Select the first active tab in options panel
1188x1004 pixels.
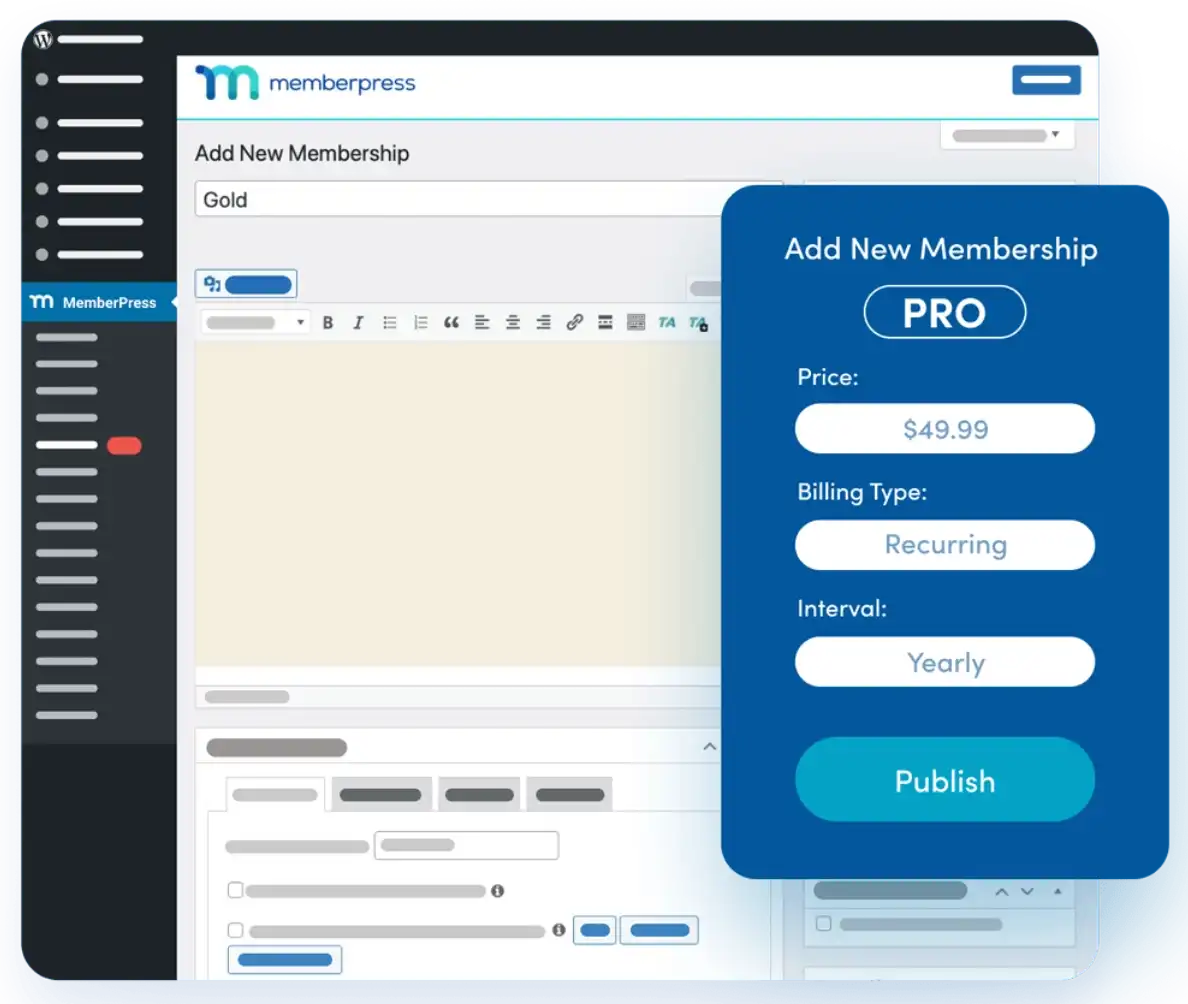click(x=275, y=795)
